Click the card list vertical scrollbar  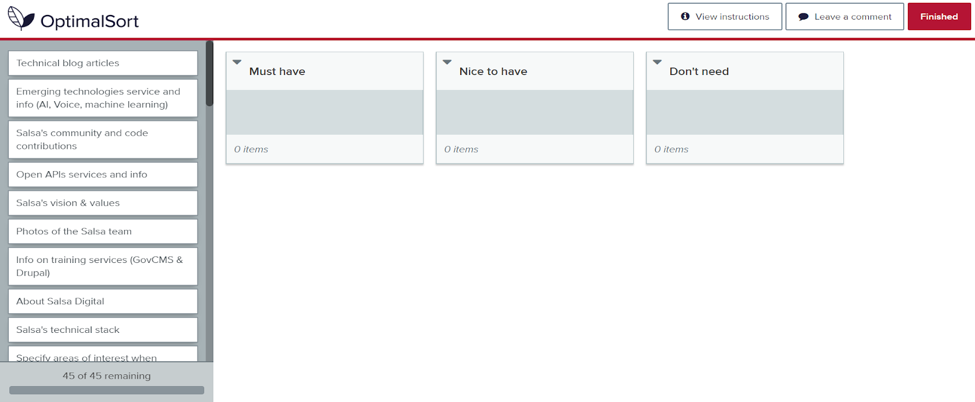(209, 75)
